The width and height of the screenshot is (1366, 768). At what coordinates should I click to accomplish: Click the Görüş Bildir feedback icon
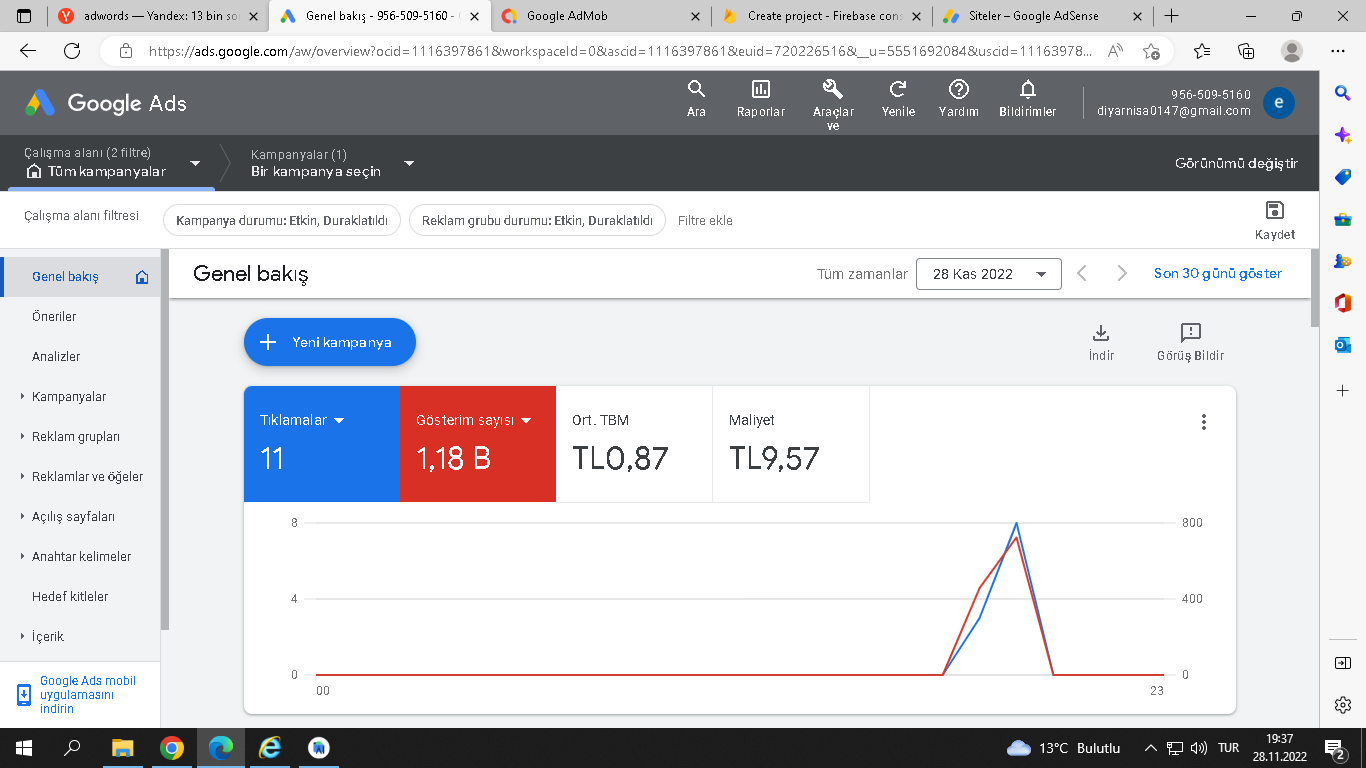1190,333
